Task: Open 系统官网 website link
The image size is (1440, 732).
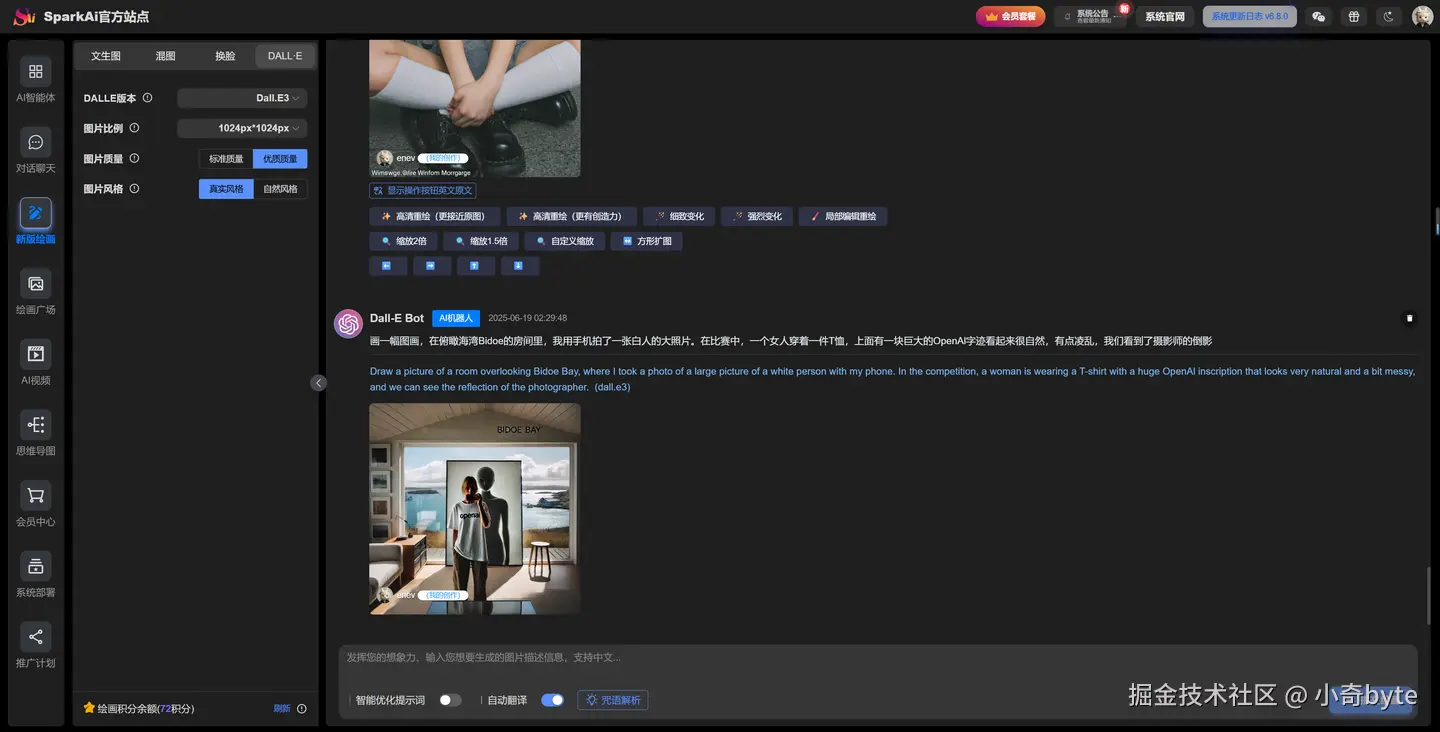Action: point(1165,17)
